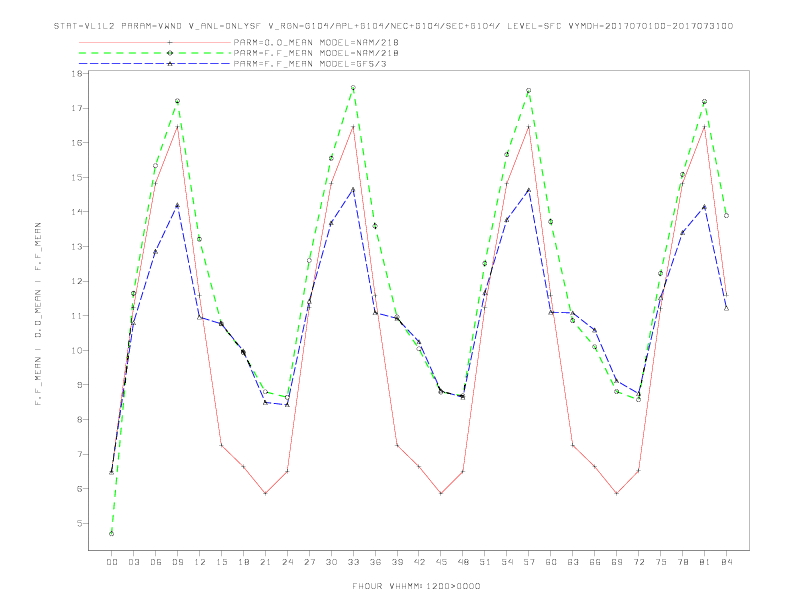Click y-axis tick label 18
Viewport: 792px width, 612px height.
pyautogui.click(x=77, y=74)
